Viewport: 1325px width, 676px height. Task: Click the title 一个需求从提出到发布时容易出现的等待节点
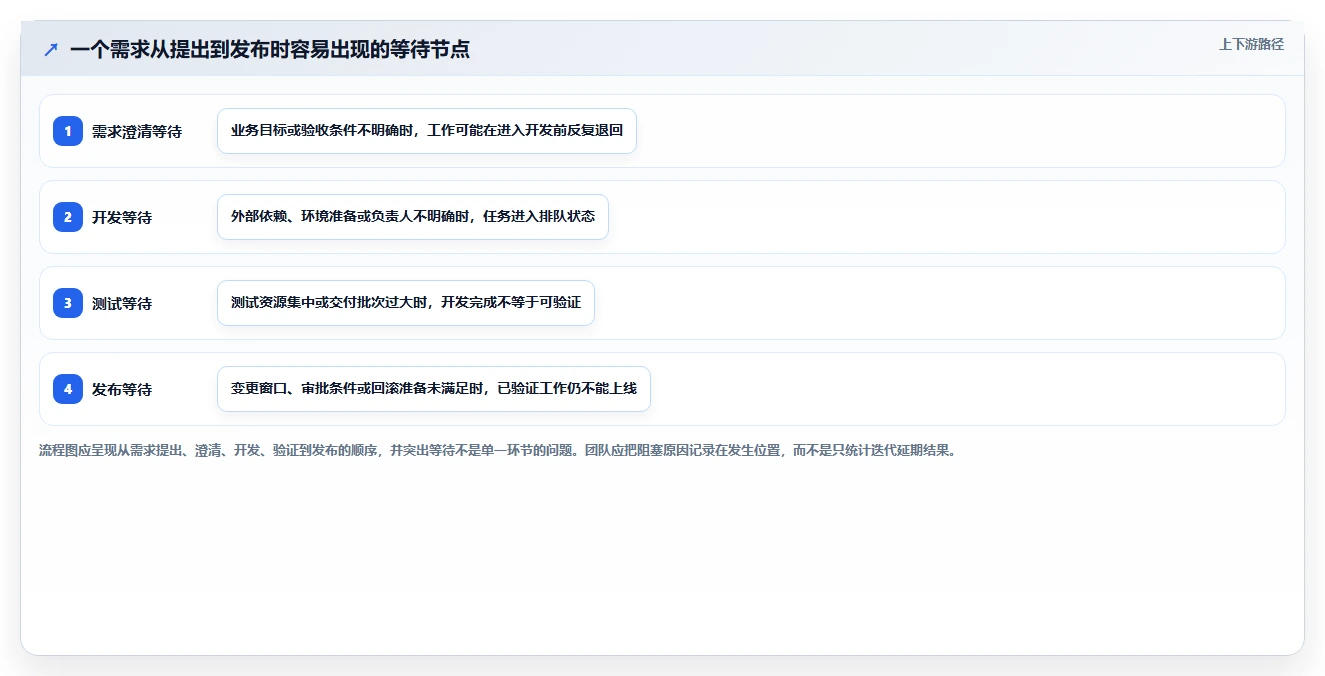[x=270, y=49]
